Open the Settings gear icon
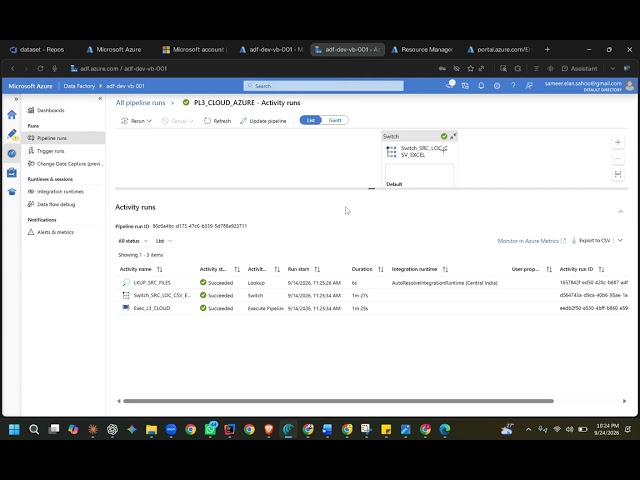The image size is (640, 480). click(x=497, y=86)
